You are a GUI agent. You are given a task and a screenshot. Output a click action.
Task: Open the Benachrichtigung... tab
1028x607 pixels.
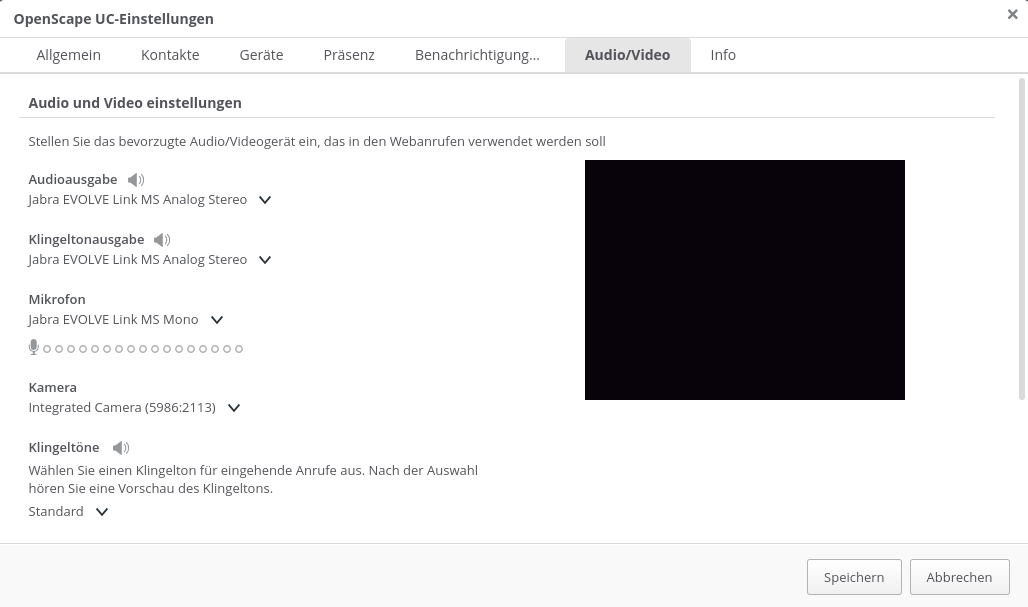(x=477, y=55)
